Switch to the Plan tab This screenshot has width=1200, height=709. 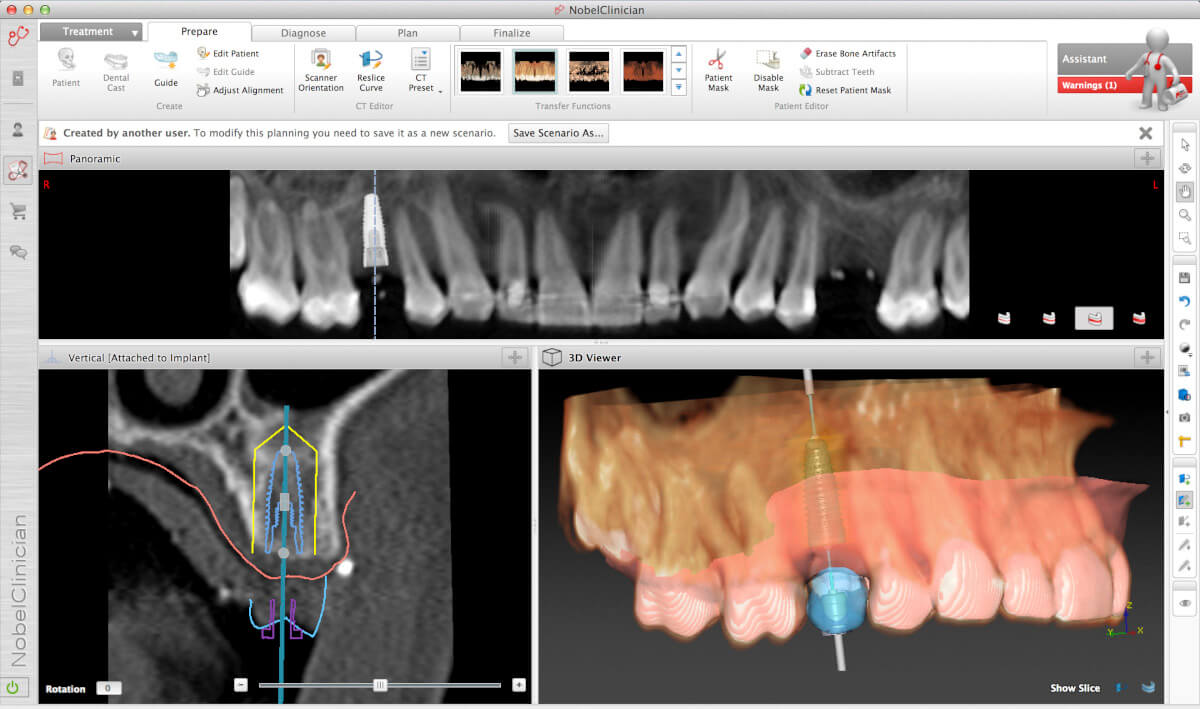pyautogui.click(x=407, y=33)
